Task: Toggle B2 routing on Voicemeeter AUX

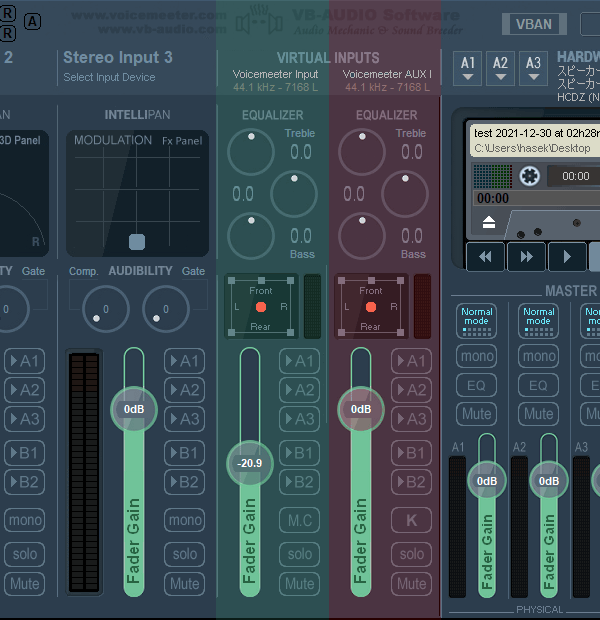Action: (x=411, y=482)
